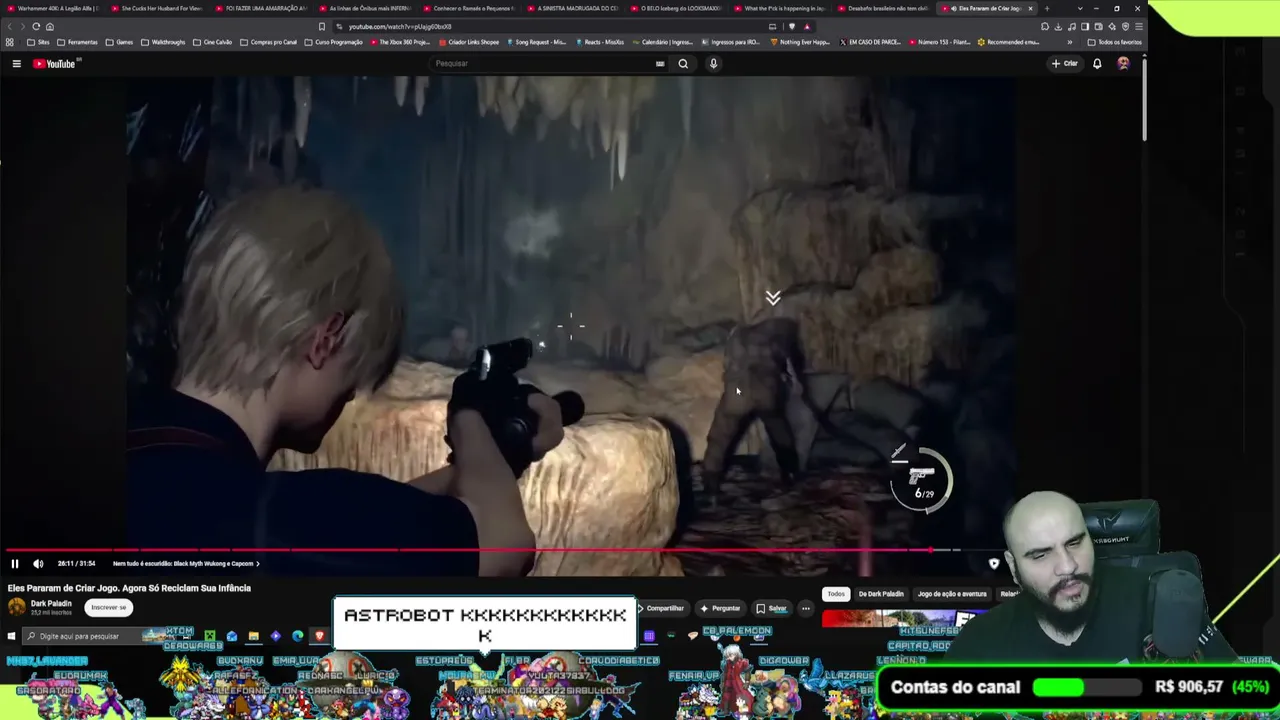Open the chapter 'Nem tudo é escuridão' expander
This screenshot has height=720, width=1280.
pos(186,564)
